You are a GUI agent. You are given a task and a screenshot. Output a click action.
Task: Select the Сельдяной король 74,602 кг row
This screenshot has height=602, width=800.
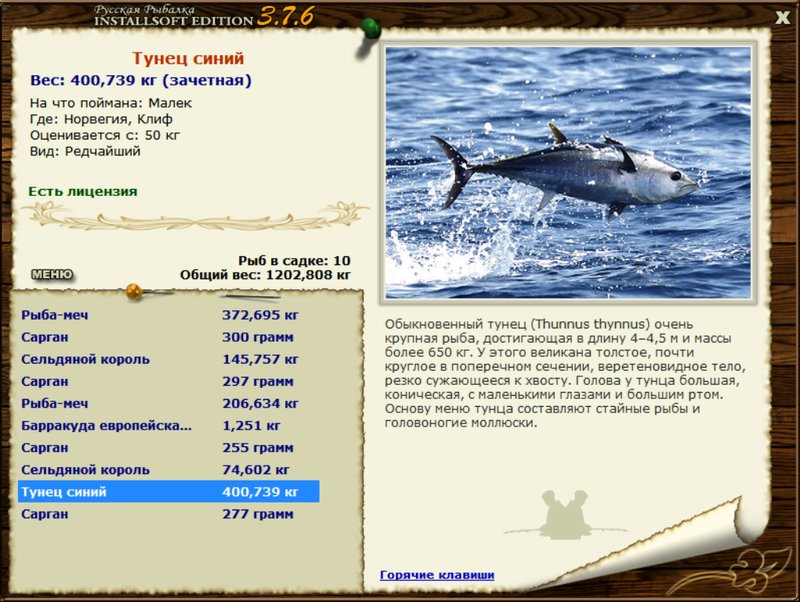[x=169, y=470]
